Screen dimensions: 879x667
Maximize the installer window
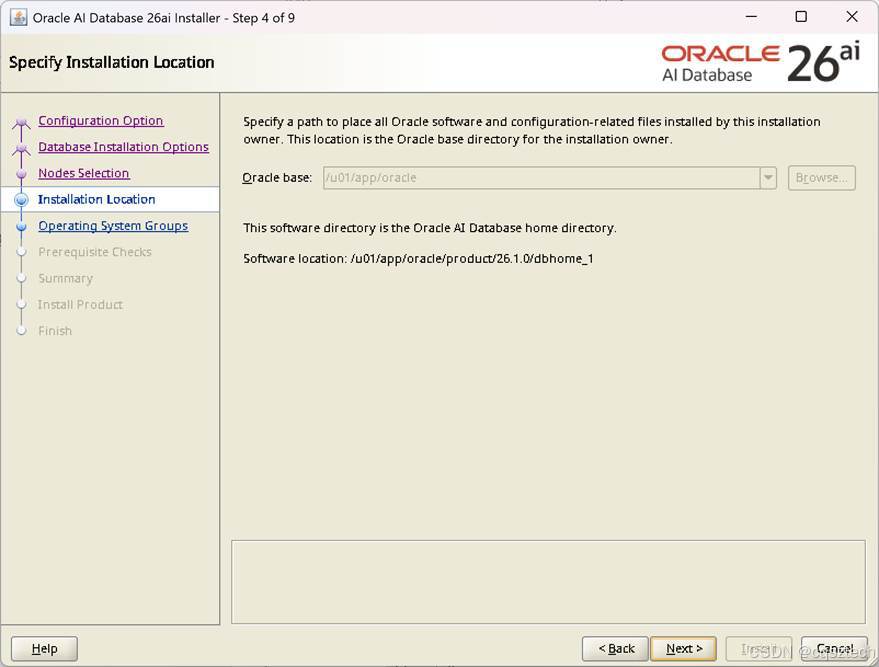pyautogui.click(x=801, y=17)
